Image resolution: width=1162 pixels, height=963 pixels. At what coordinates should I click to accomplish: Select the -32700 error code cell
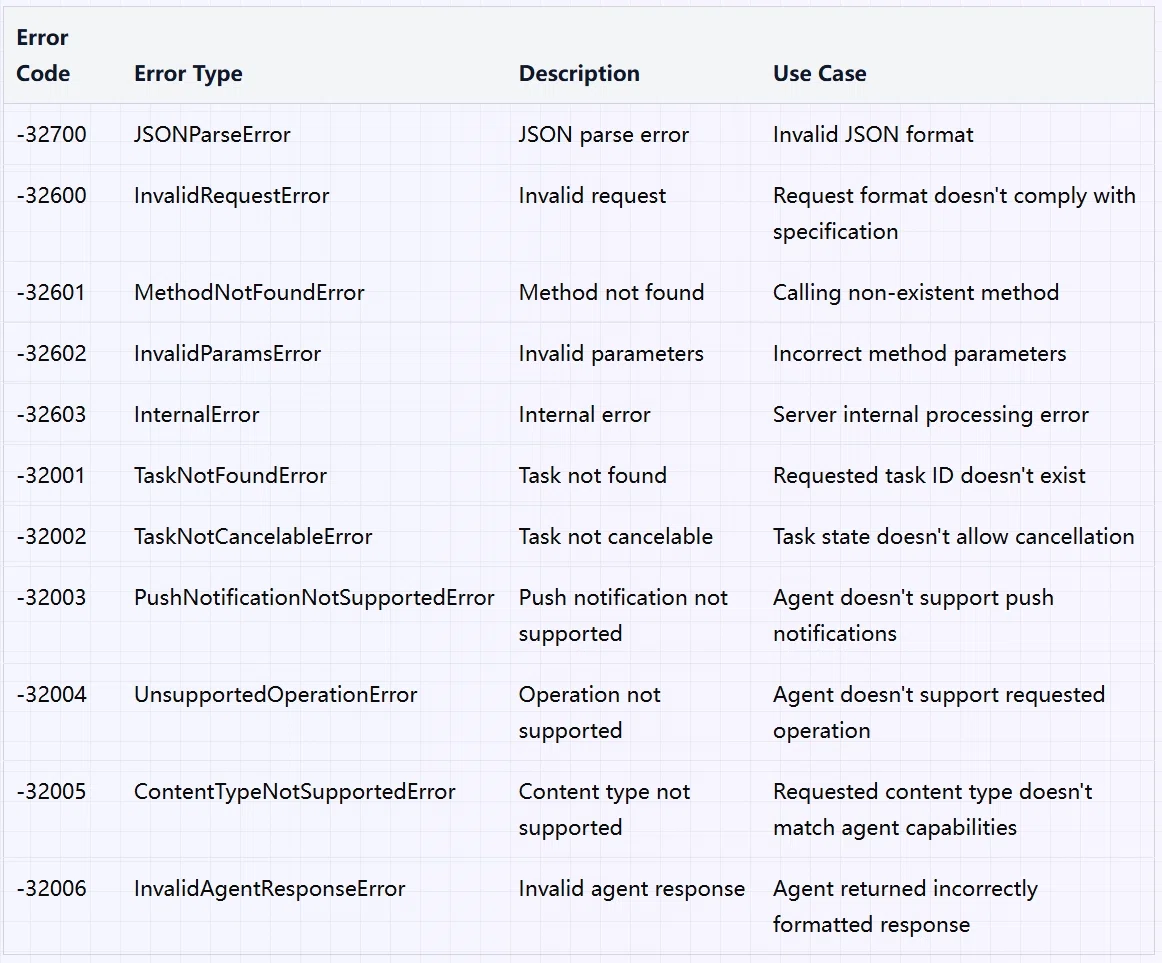pyautogui.click(x=51, y=135)
